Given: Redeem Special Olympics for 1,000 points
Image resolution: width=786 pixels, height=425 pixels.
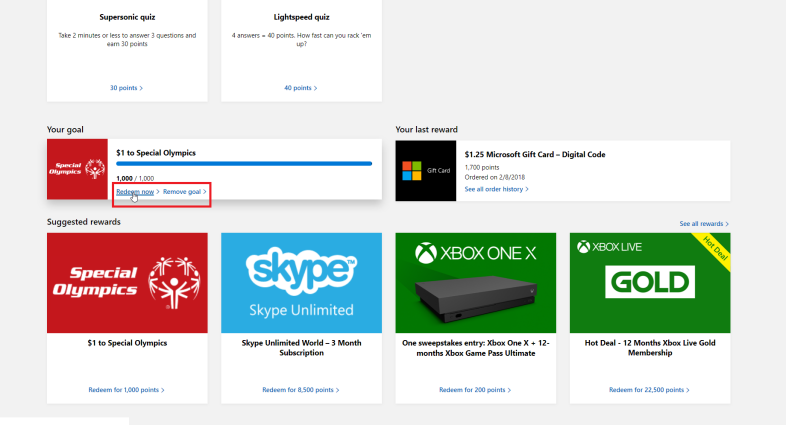Looking at the screenshot, I should pos(126,389).
